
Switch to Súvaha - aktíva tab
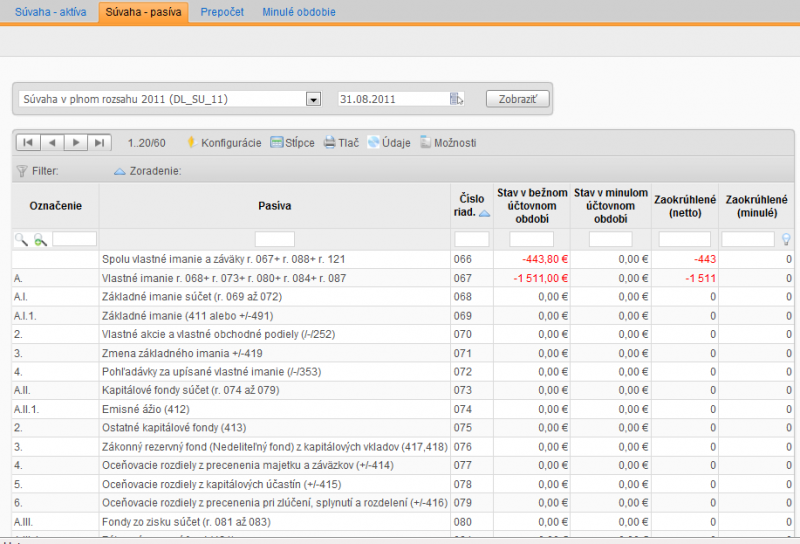point(51,12)
